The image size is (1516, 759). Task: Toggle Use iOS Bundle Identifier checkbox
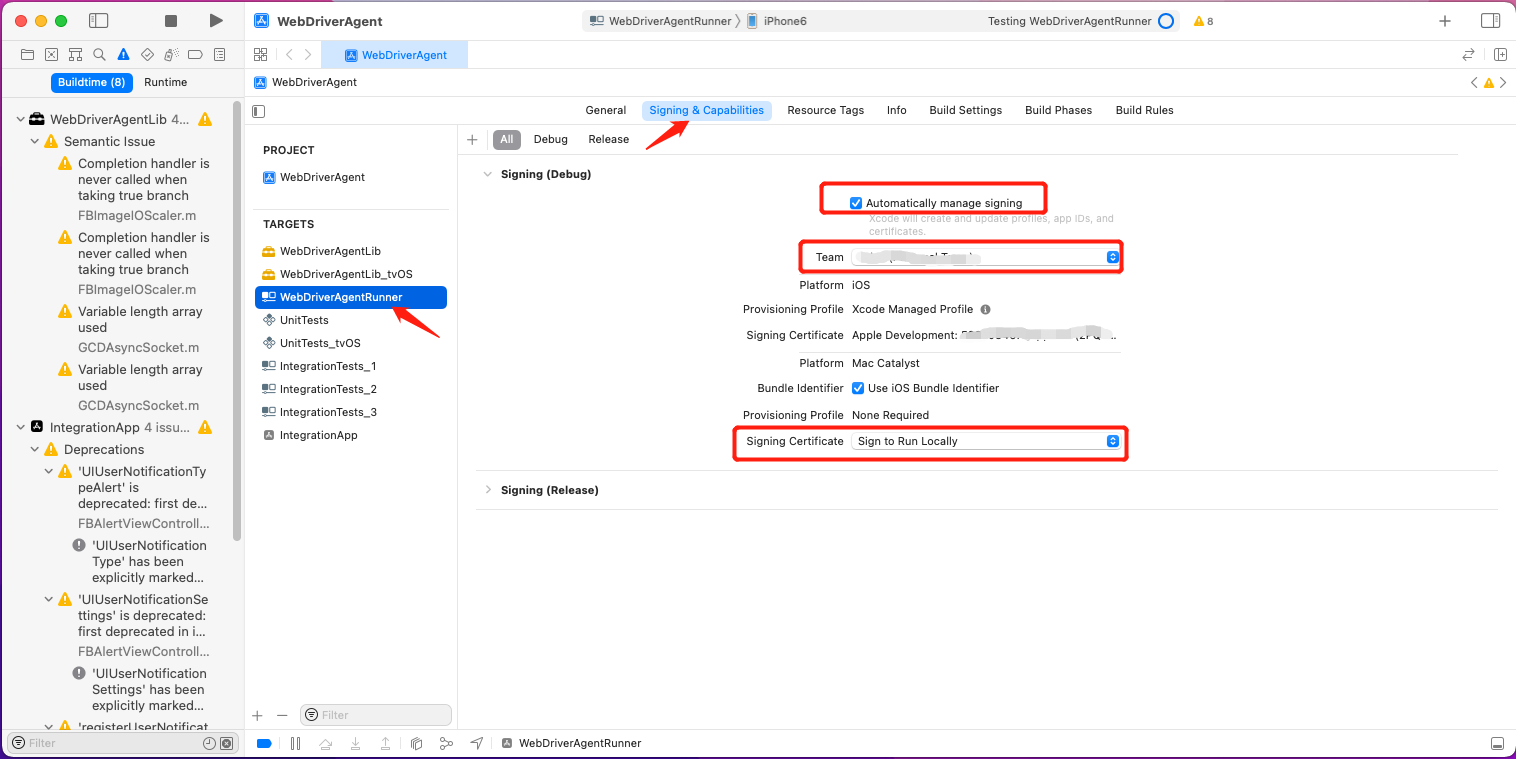858,388
